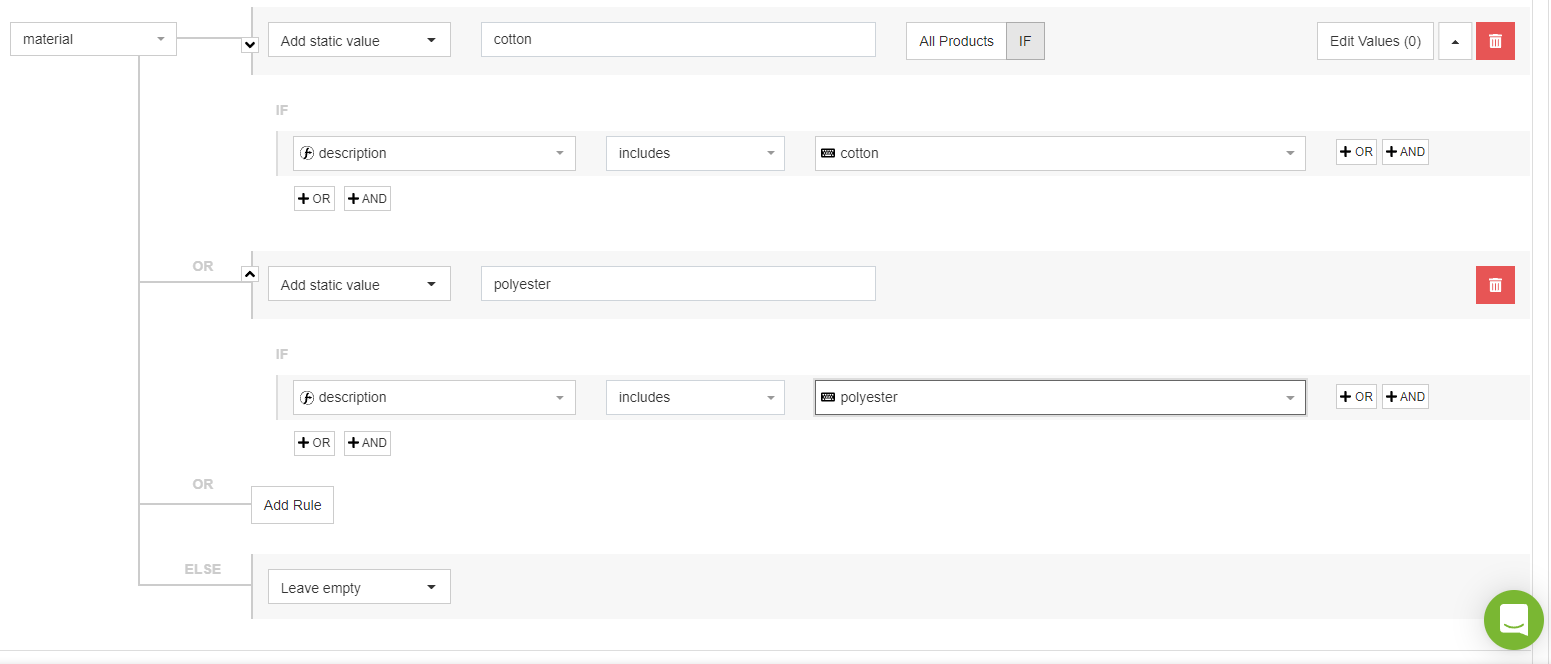Open the Leave empty ELSE dropdown
The height and width of the screenshot is (664, 1551).
click(x=359, y=587)
